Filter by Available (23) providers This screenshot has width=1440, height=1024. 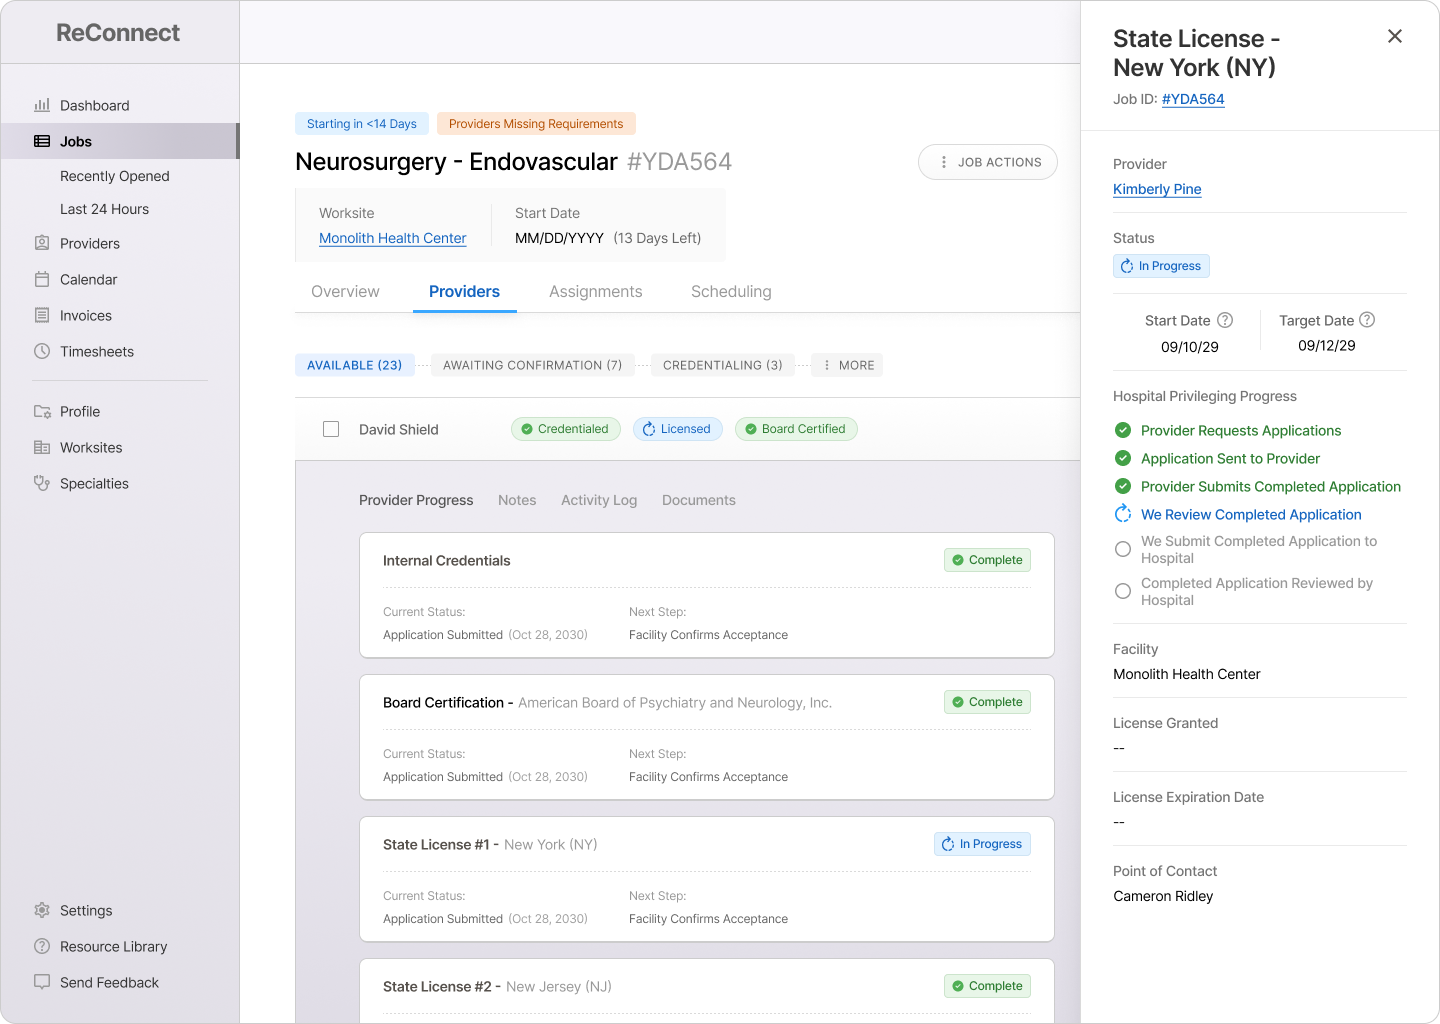[x=355, y=365]
